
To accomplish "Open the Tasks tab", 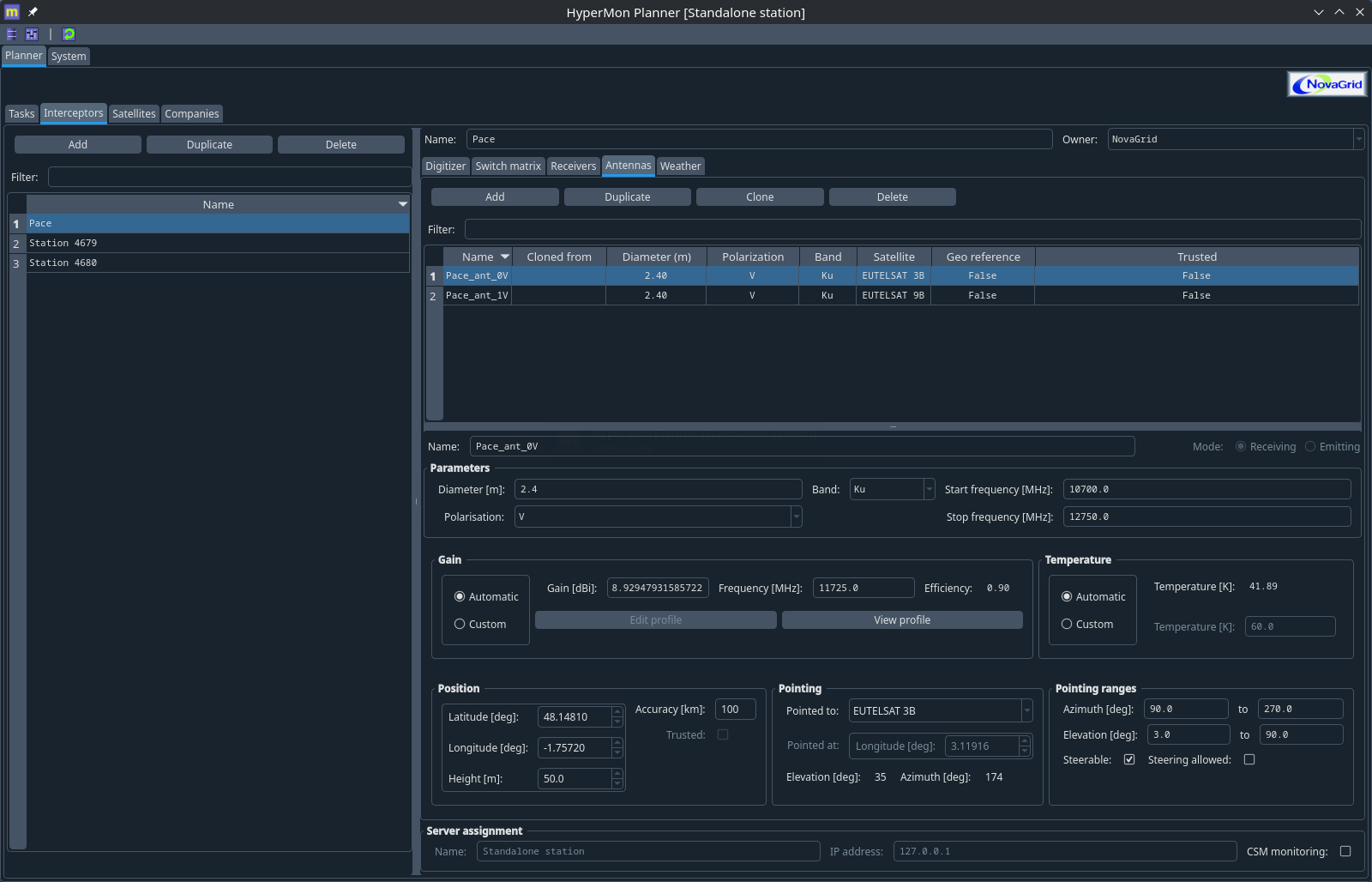I will [22, 114].
